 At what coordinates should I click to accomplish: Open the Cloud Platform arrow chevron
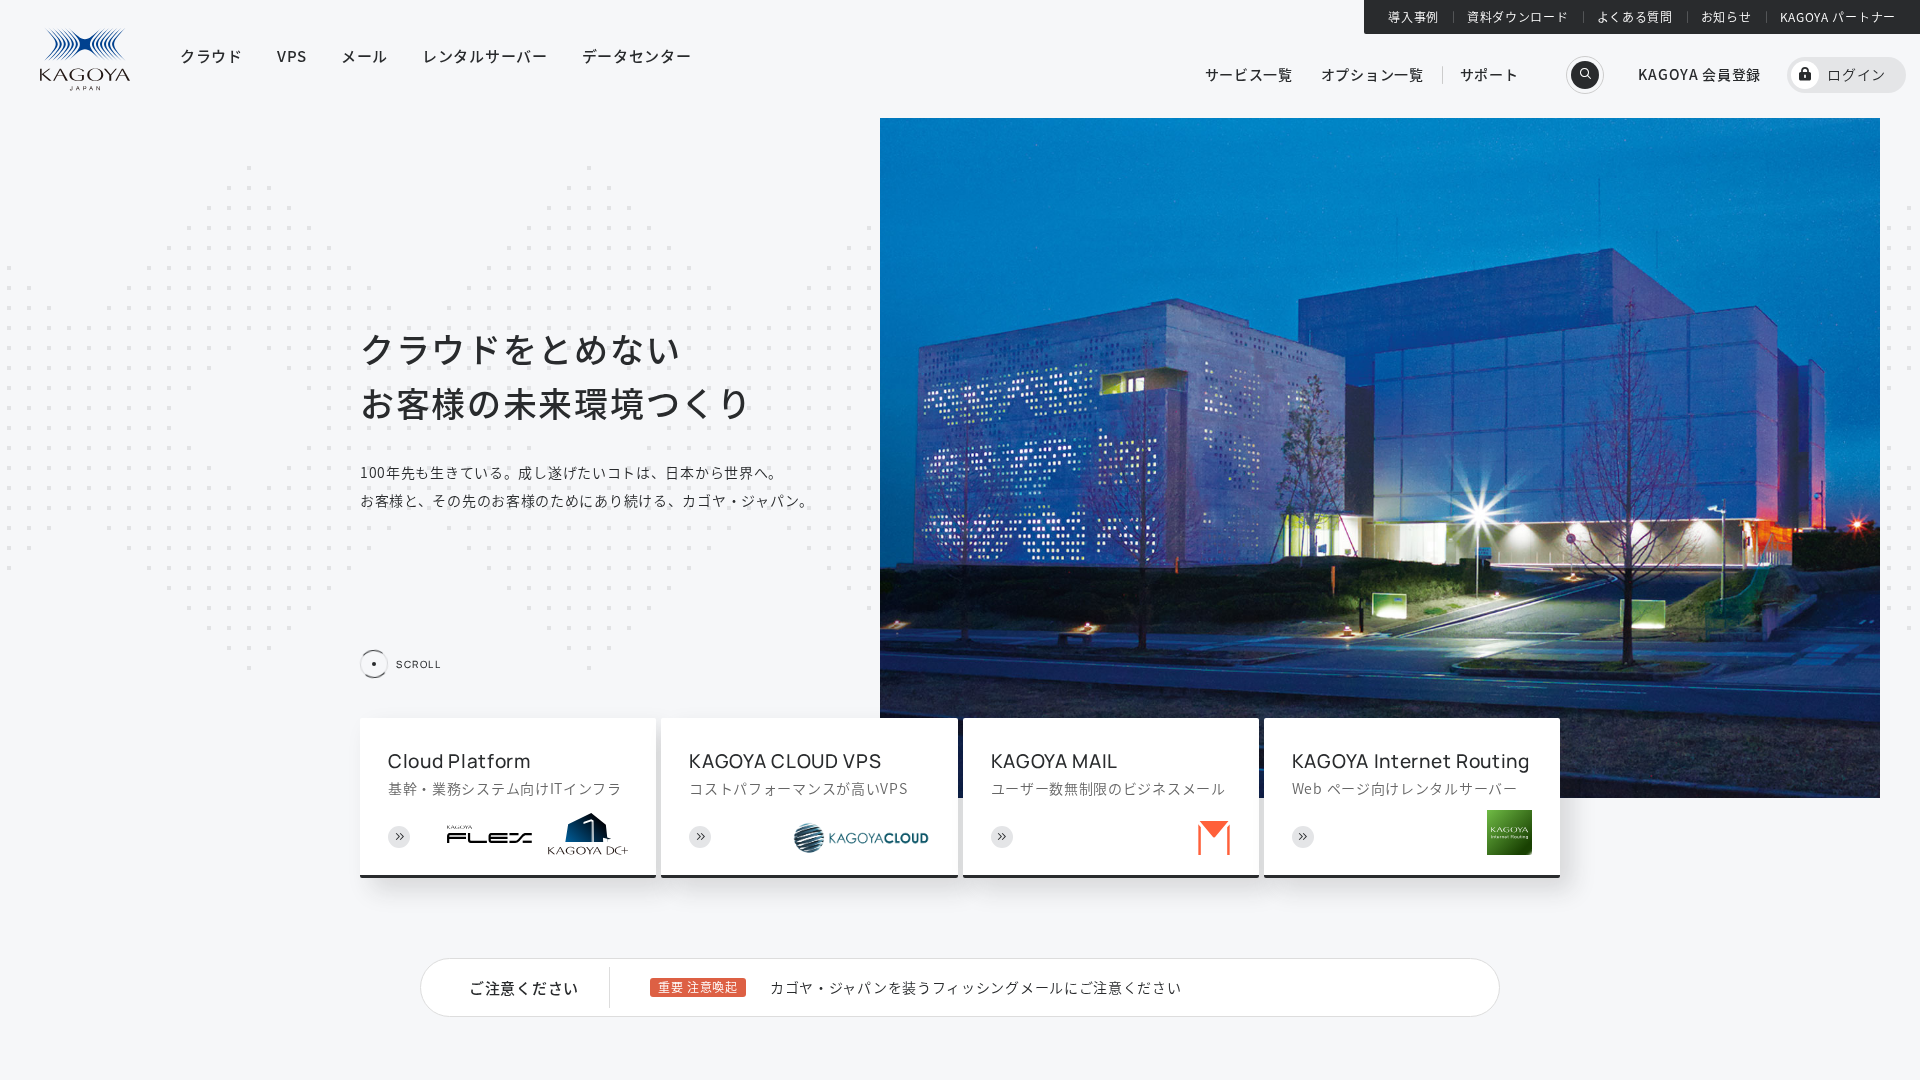tap(399, 837)
